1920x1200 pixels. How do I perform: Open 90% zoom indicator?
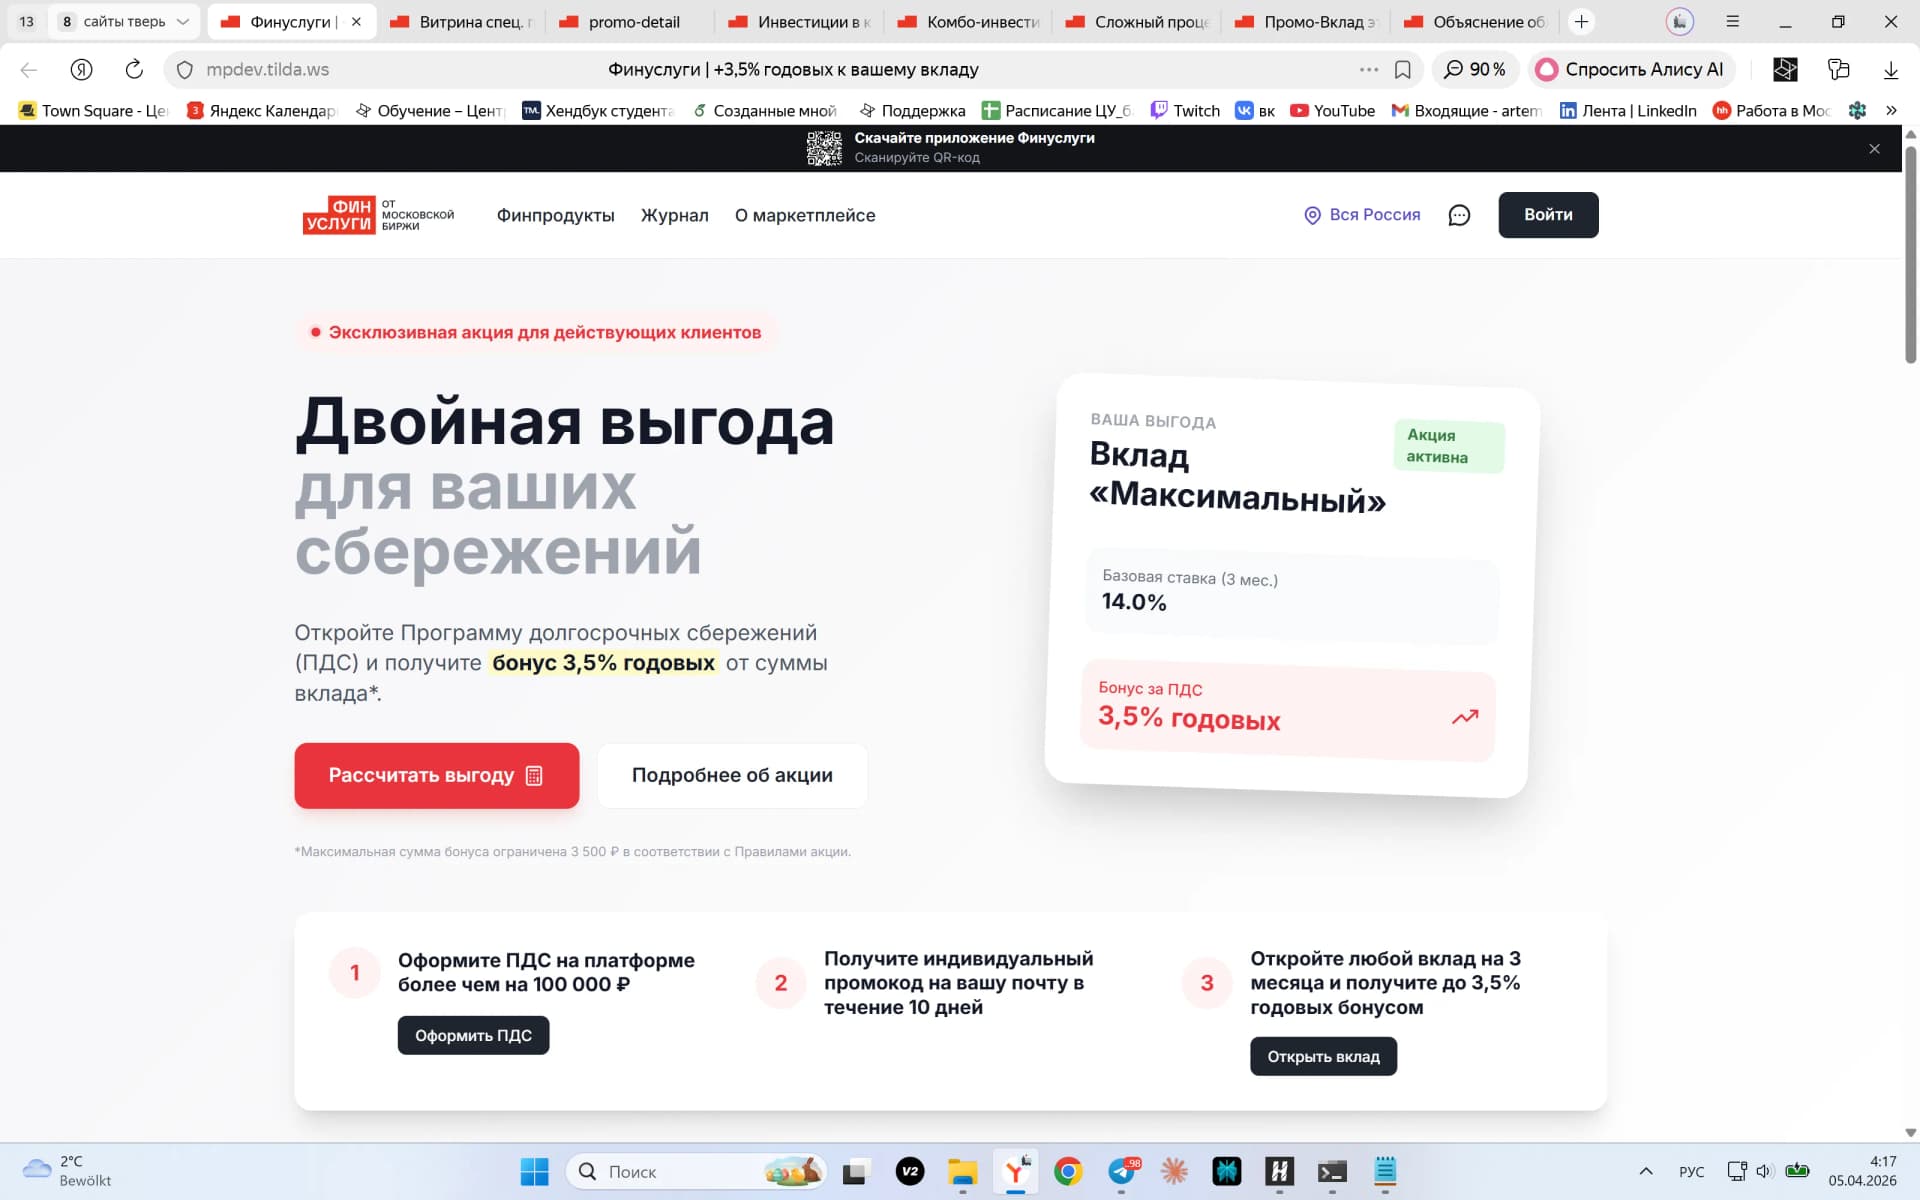(x=1475, y=69)
